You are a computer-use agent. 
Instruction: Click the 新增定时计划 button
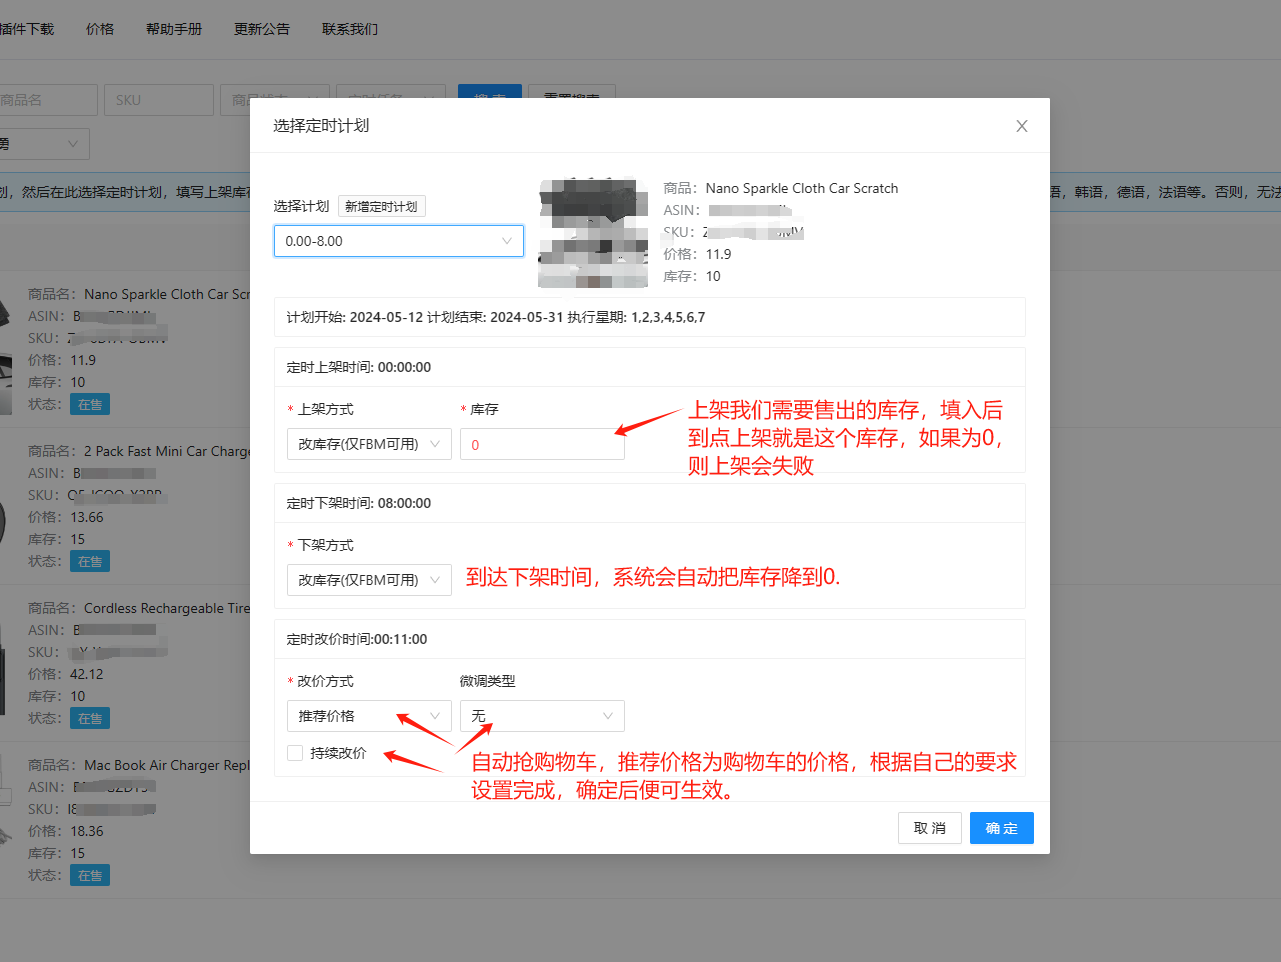coord(381,206)
